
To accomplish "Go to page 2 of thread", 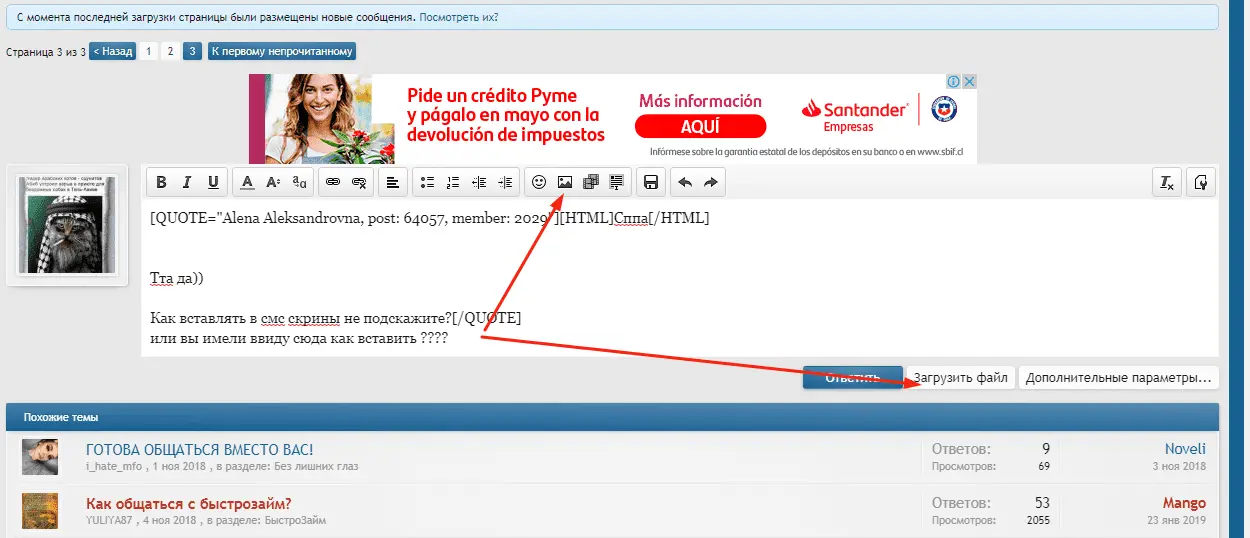I will coord(171,51).
